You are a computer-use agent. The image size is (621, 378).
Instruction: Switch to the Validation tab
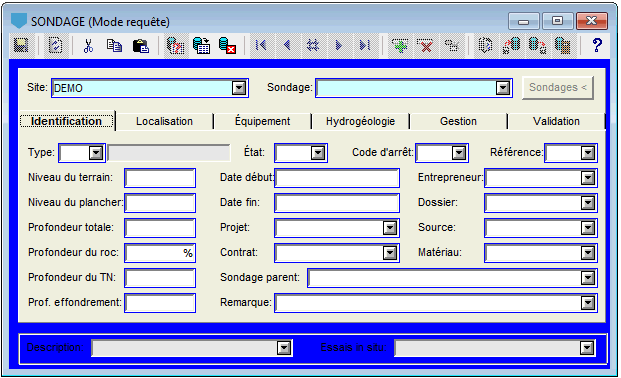pyautogui.click(x=556, y=121)
